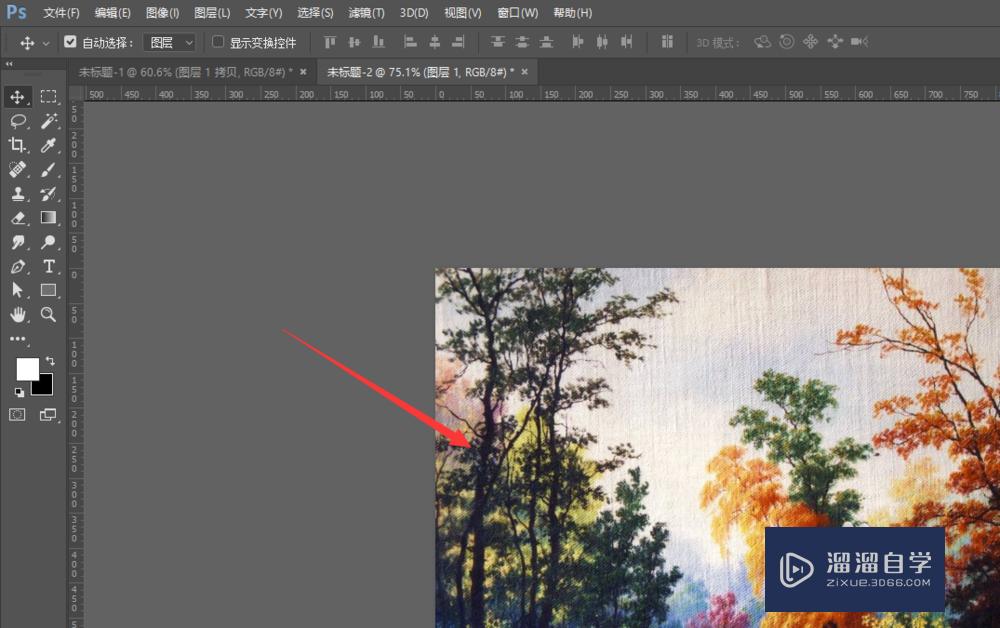Toggle Quick Mask mode

[17, 415]
